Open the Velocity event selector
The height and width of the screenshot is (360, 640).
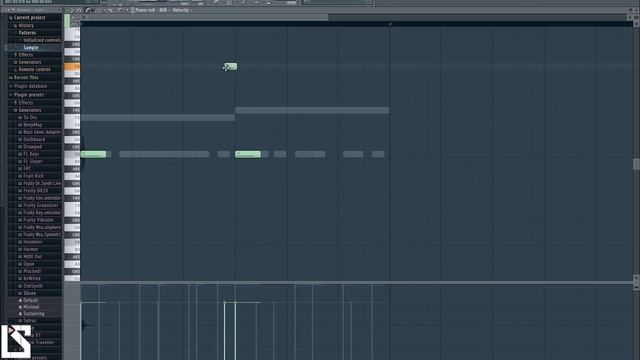(x=180, y=10)
